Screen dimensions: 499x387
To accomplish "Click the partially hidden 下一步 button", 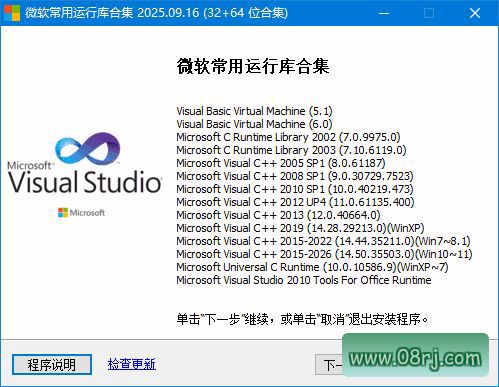I will pyautogui.click(x=329, y=365).
